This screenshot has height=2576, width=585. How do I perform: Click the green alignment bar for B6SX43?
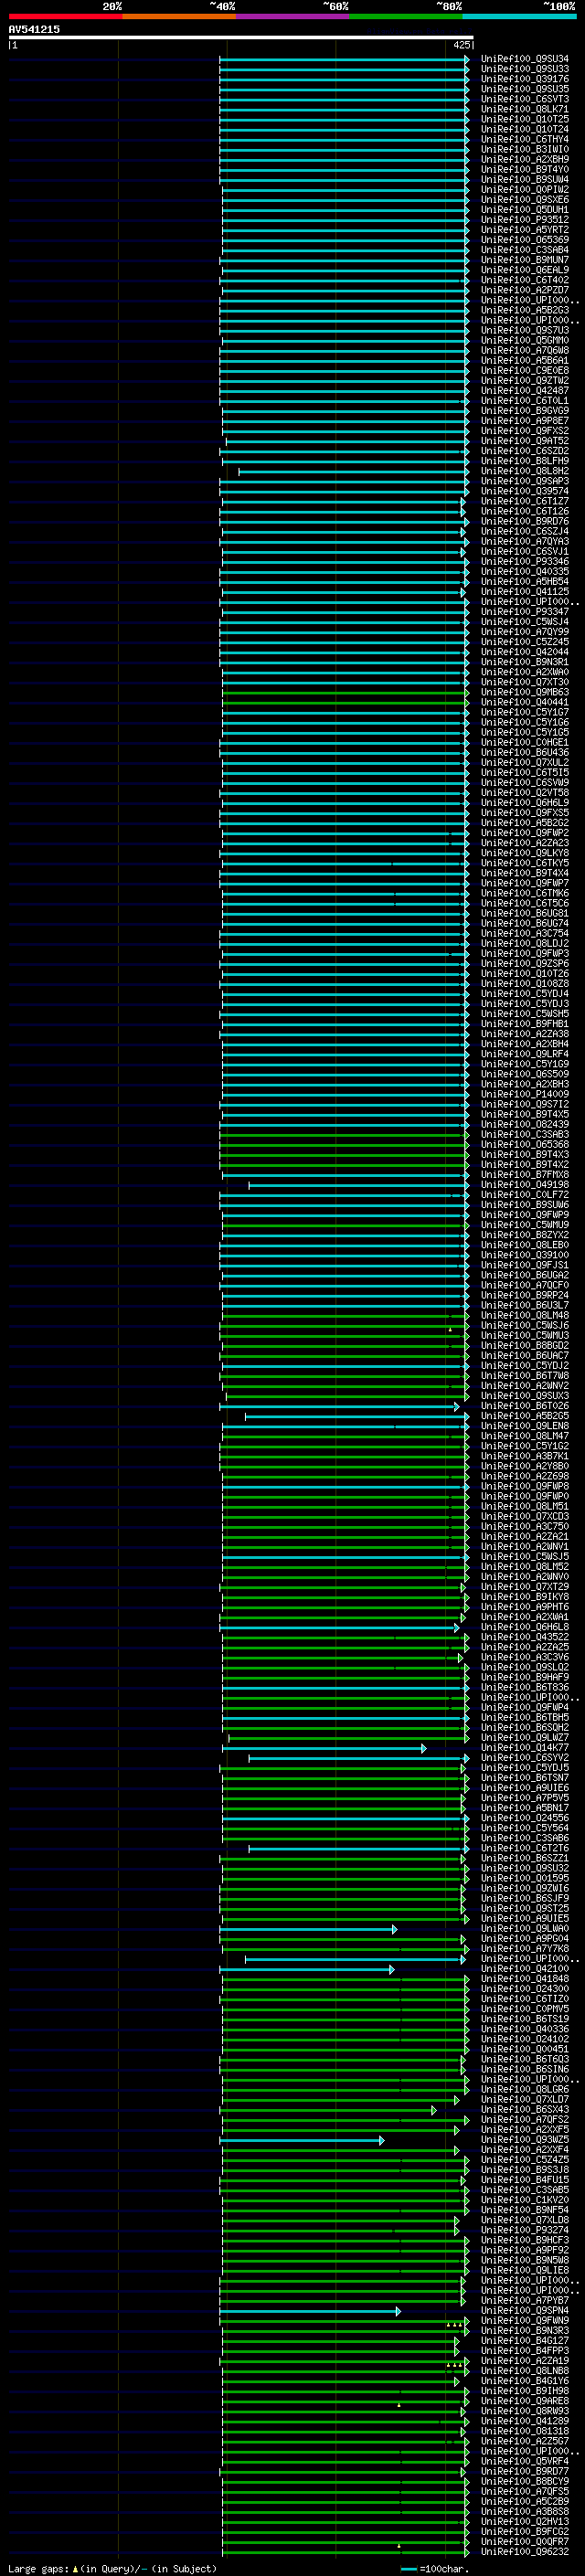328,2110
